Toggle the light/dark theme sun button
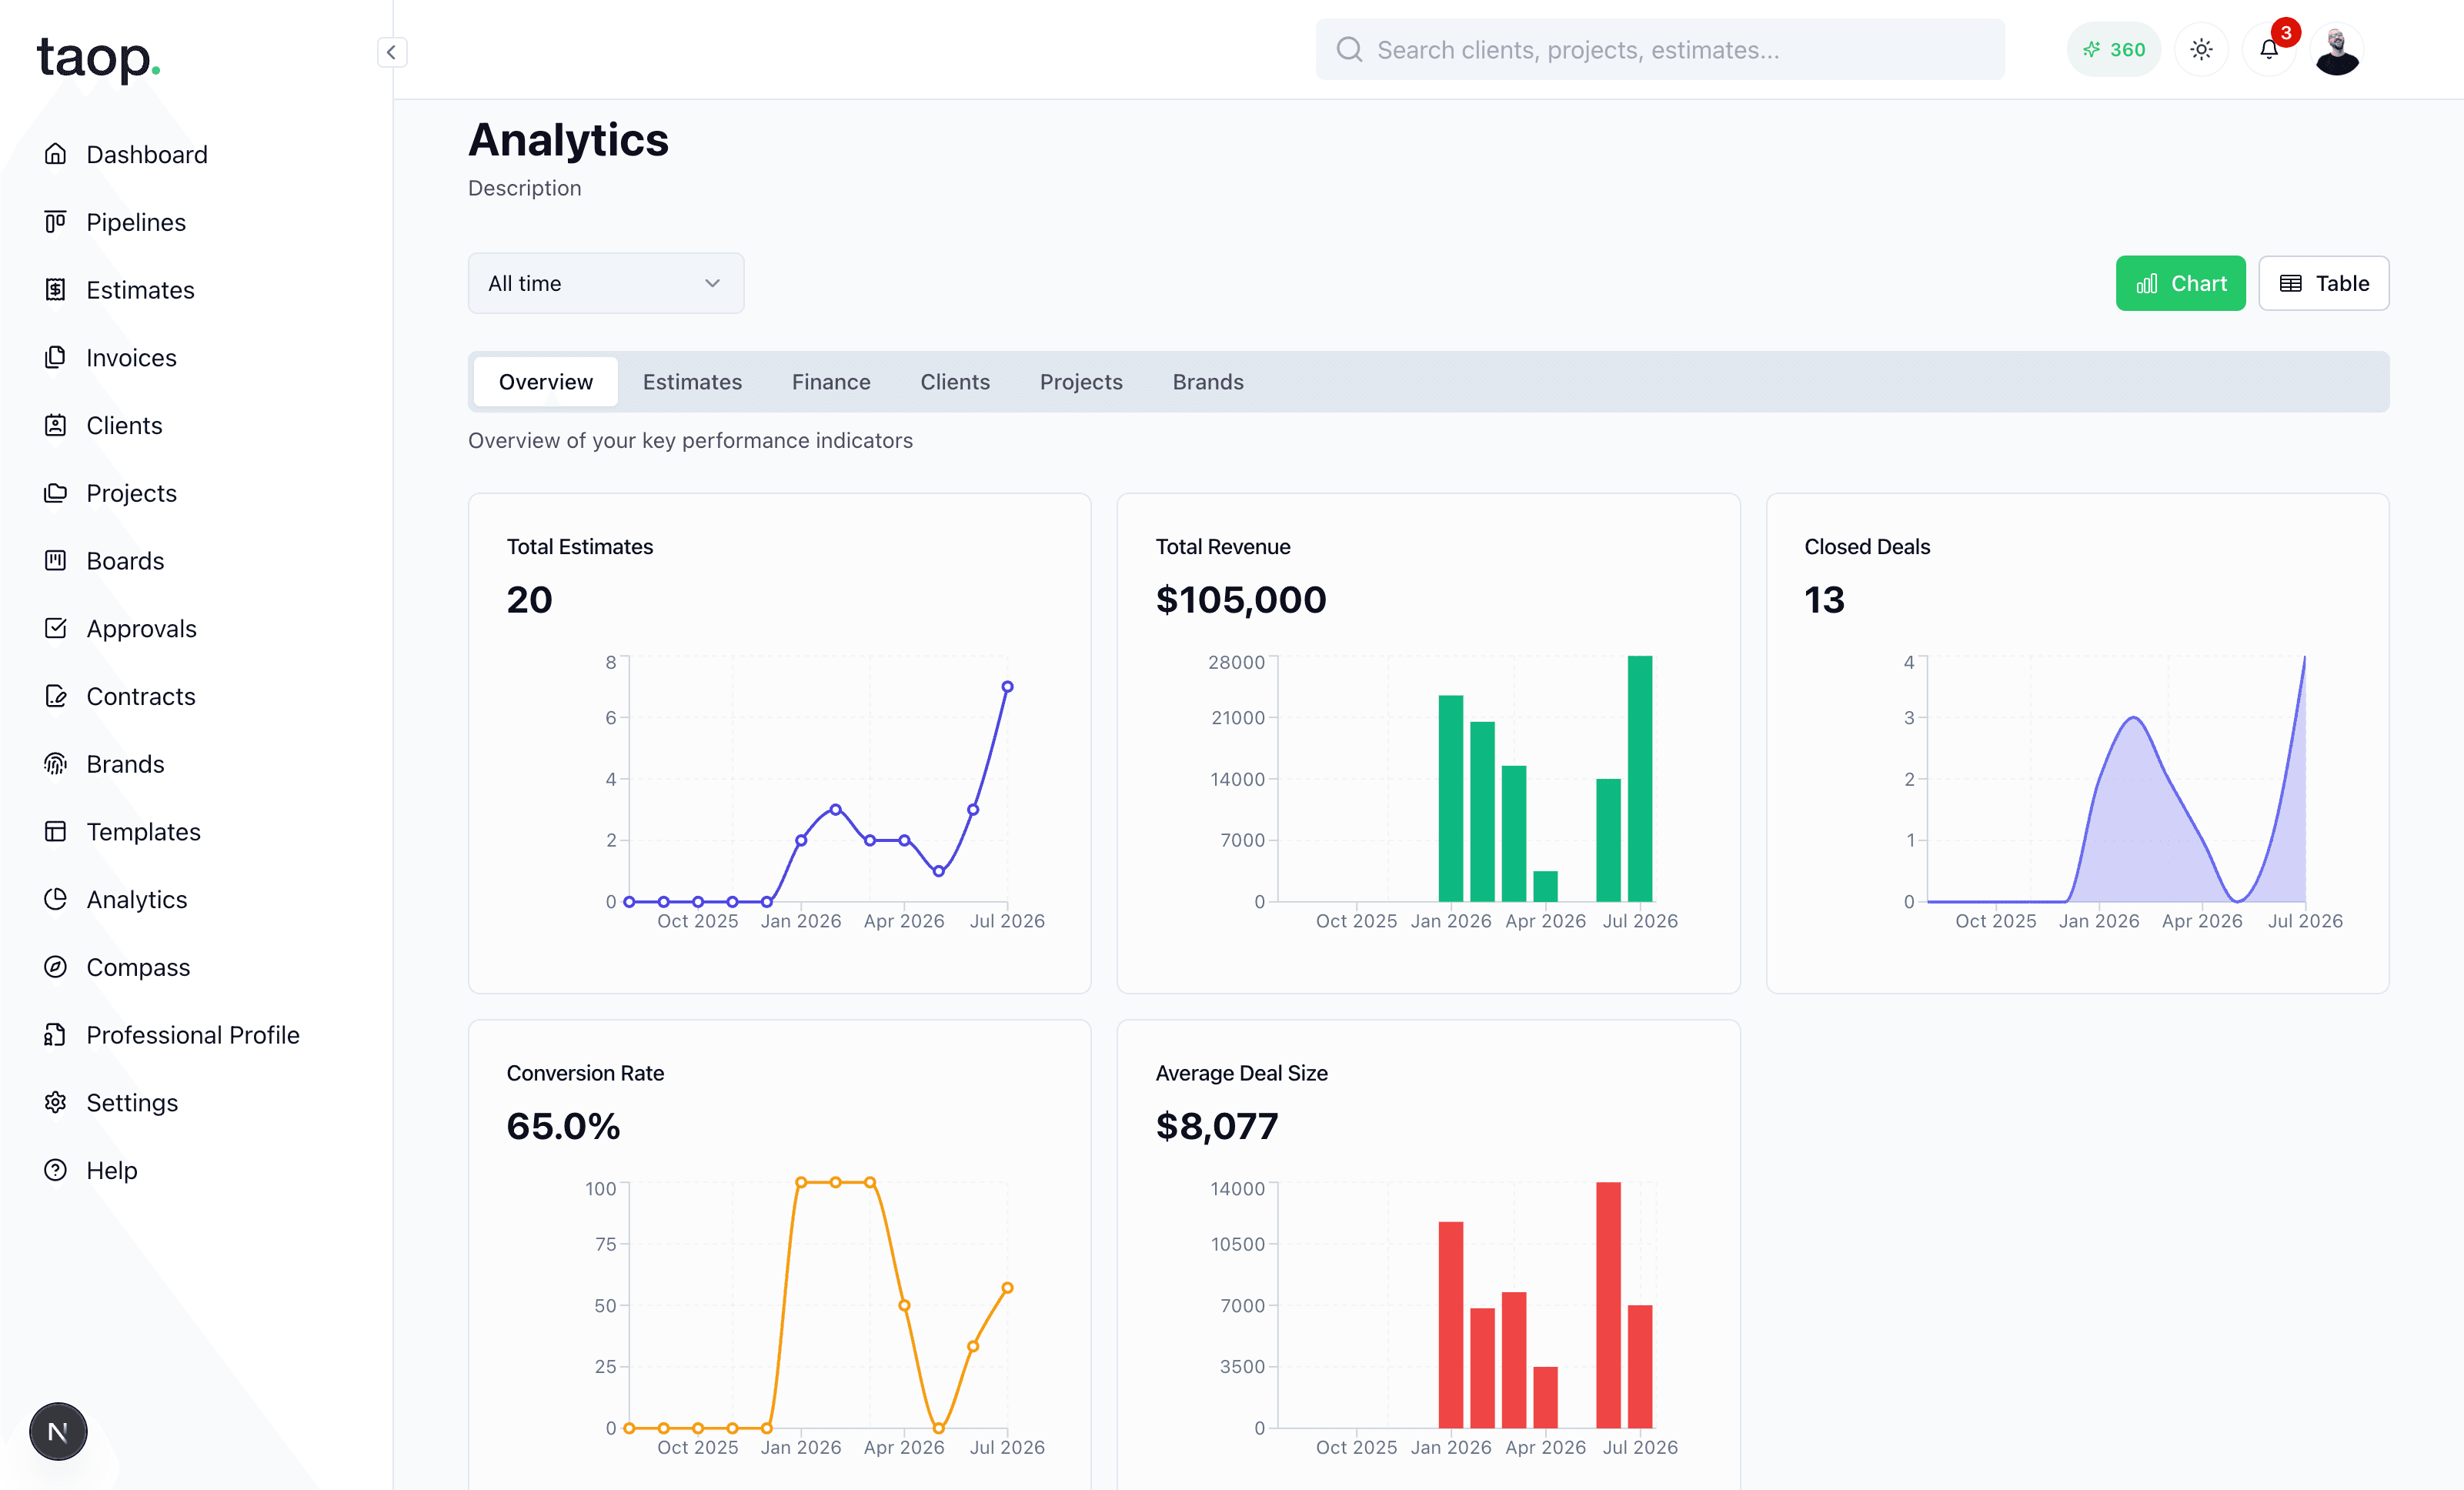Image resolution: width=2464 pixels, height=1490 pixels. 2201,49
